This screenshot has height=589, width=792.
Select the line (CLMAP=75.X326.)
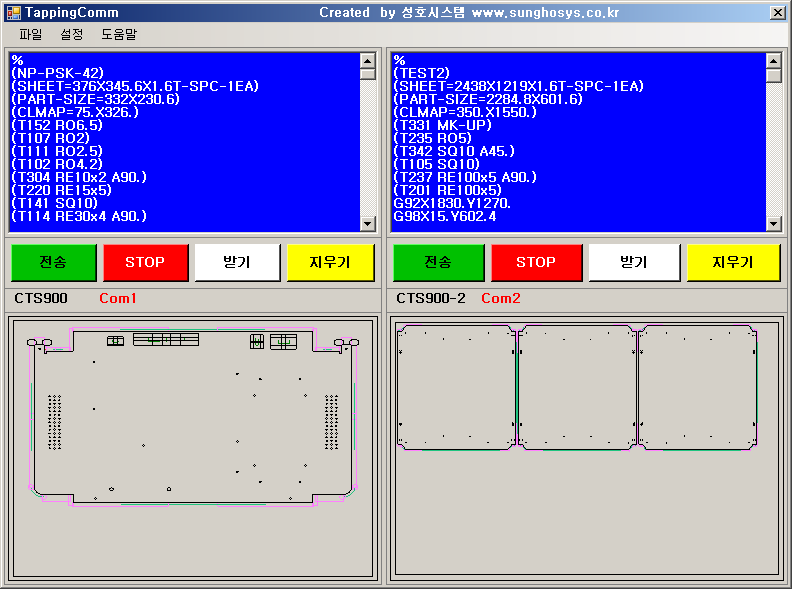pos(75,112)
